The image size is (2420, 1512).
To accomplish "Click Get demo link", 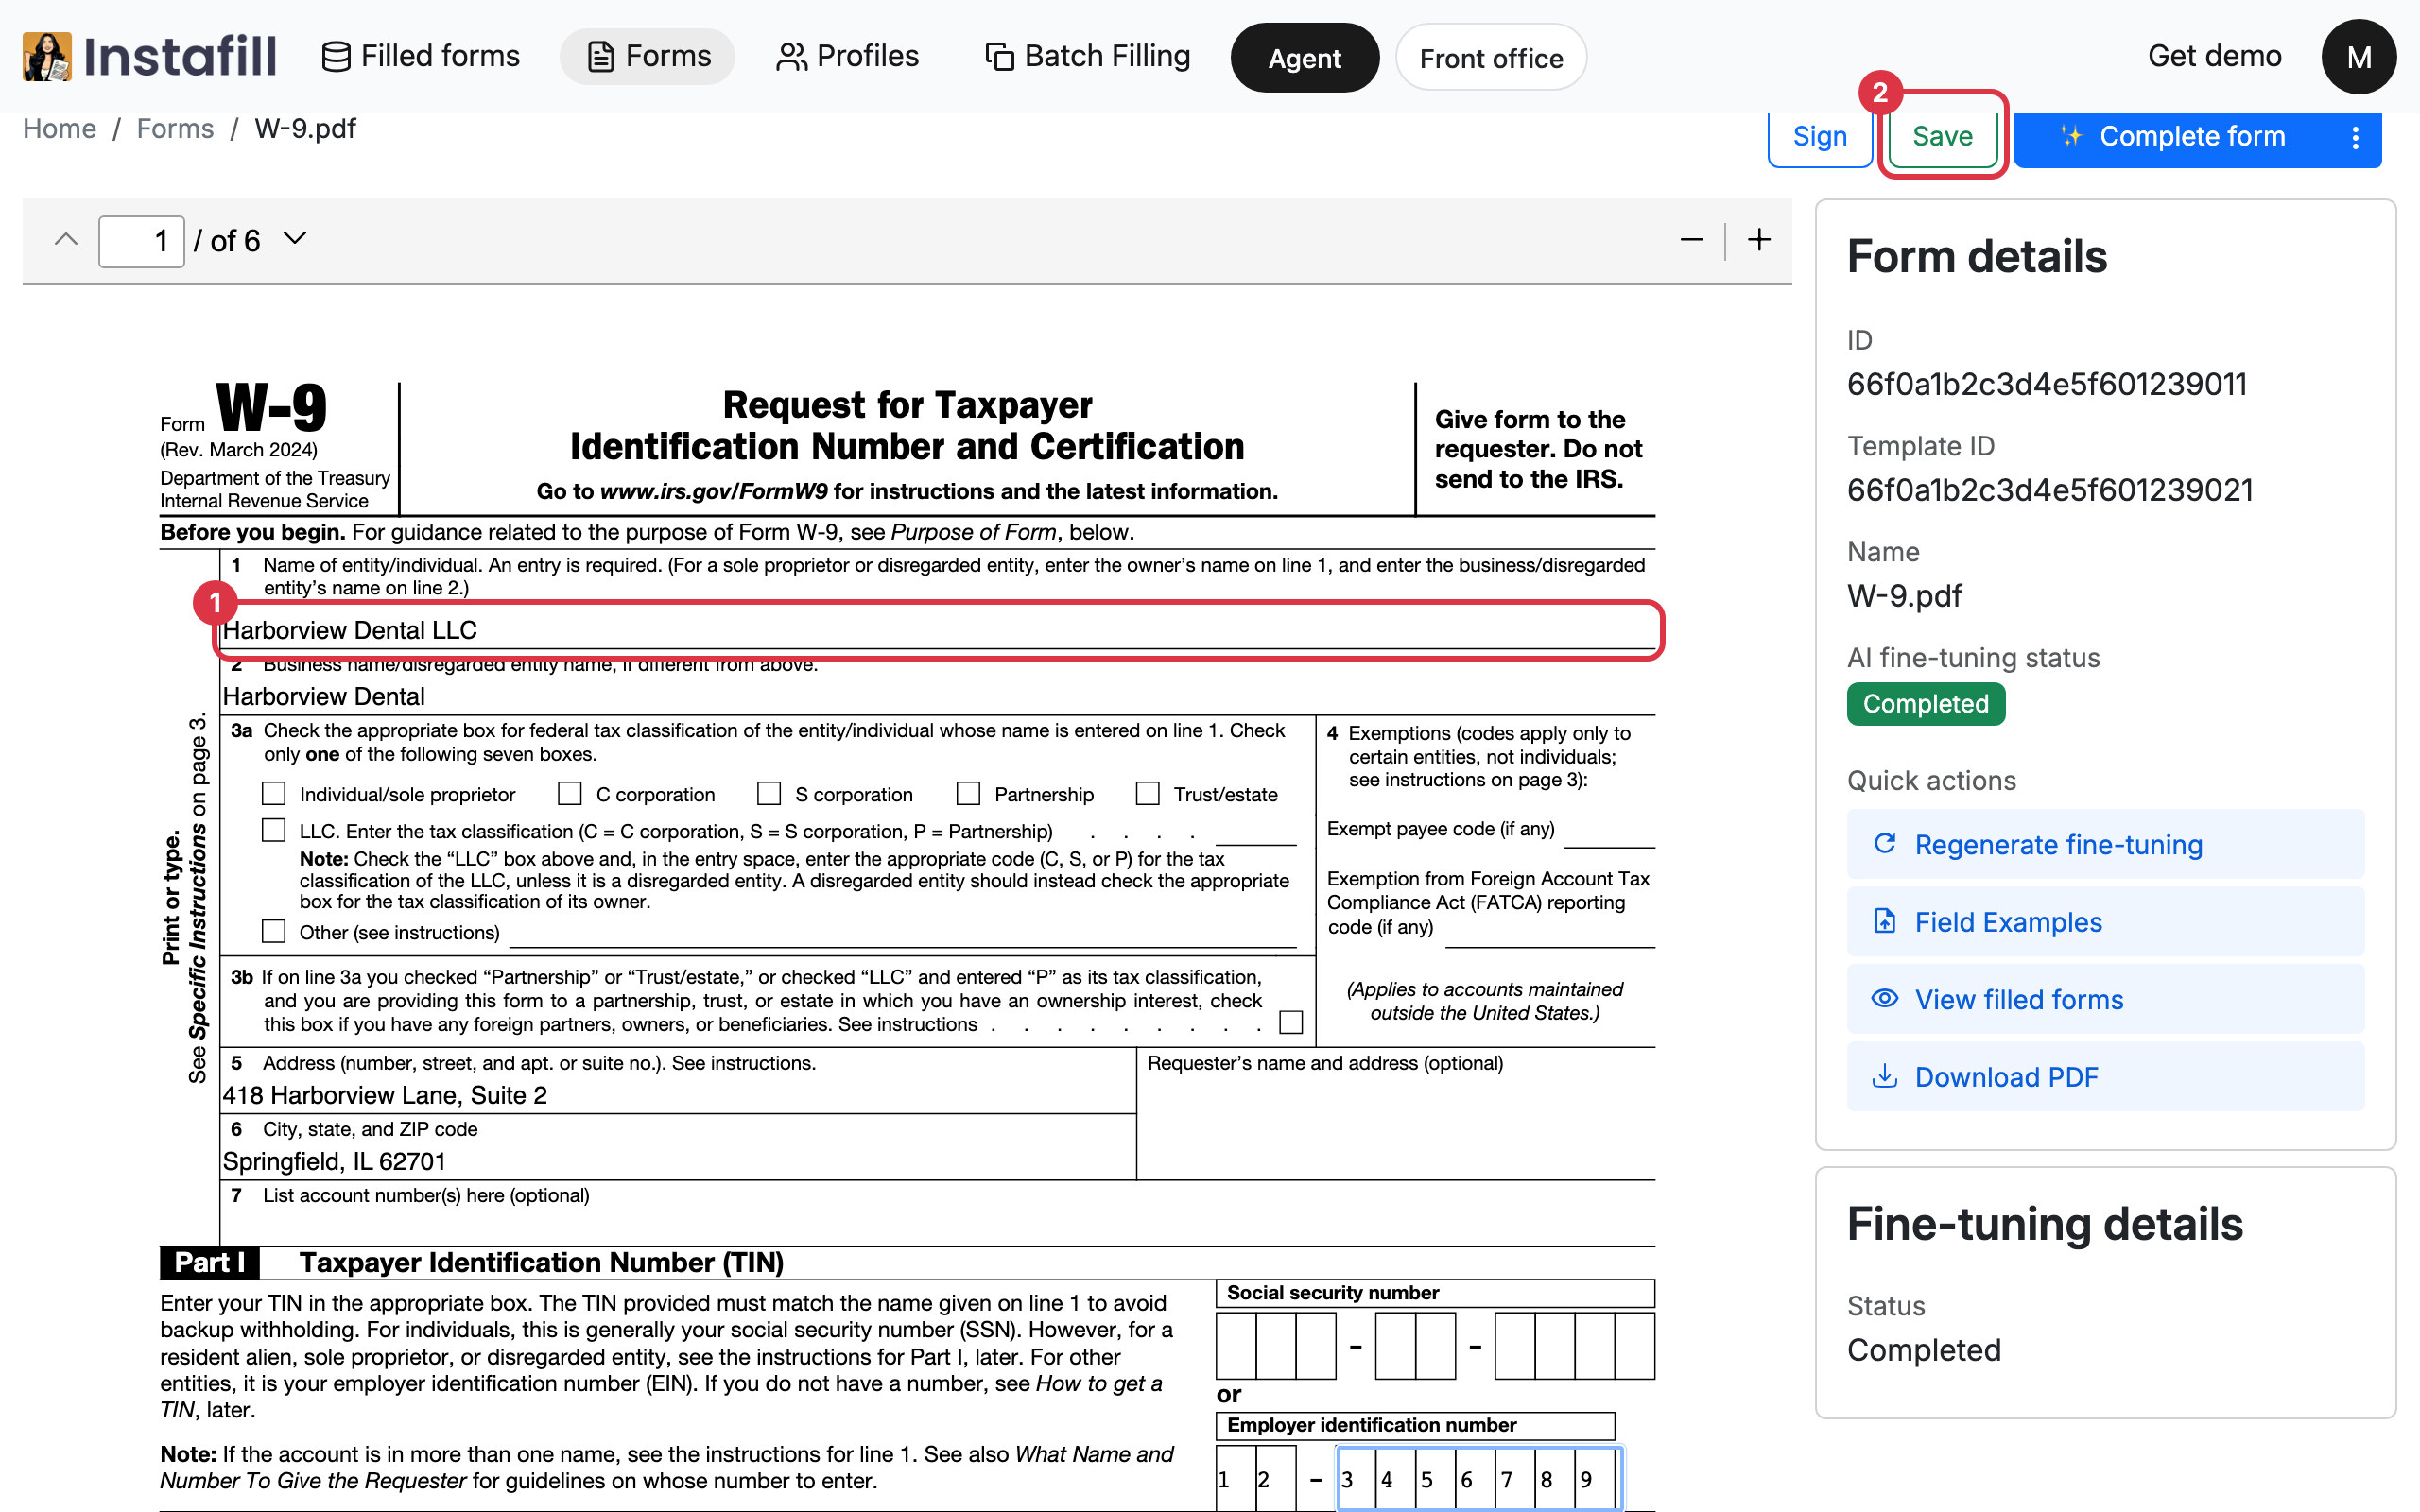I will point(2214,56).
